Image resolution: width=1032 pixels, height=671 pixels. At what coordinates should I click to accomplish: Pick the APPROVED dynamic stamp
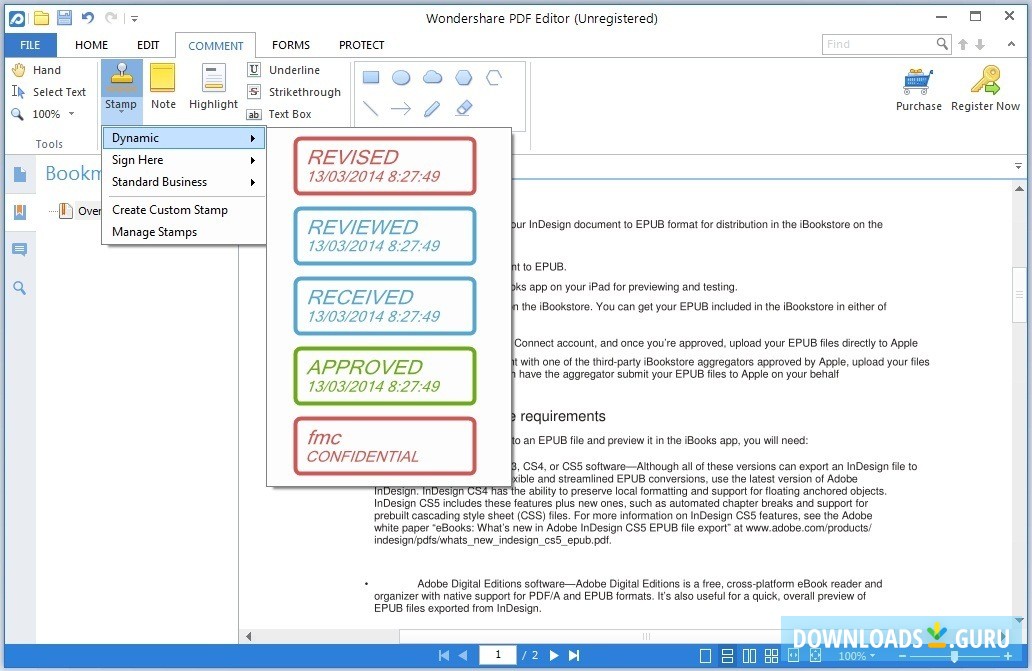(x=385, y=376)
